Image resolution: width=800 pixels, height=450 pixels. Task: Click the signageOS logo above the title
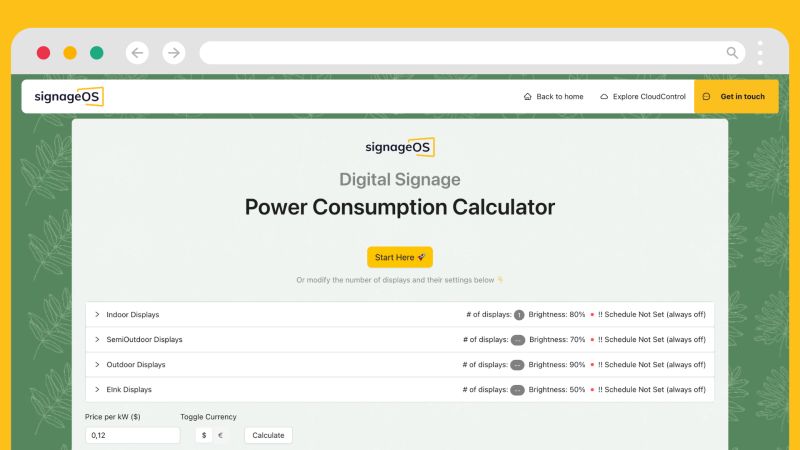[x=399, y=147]
